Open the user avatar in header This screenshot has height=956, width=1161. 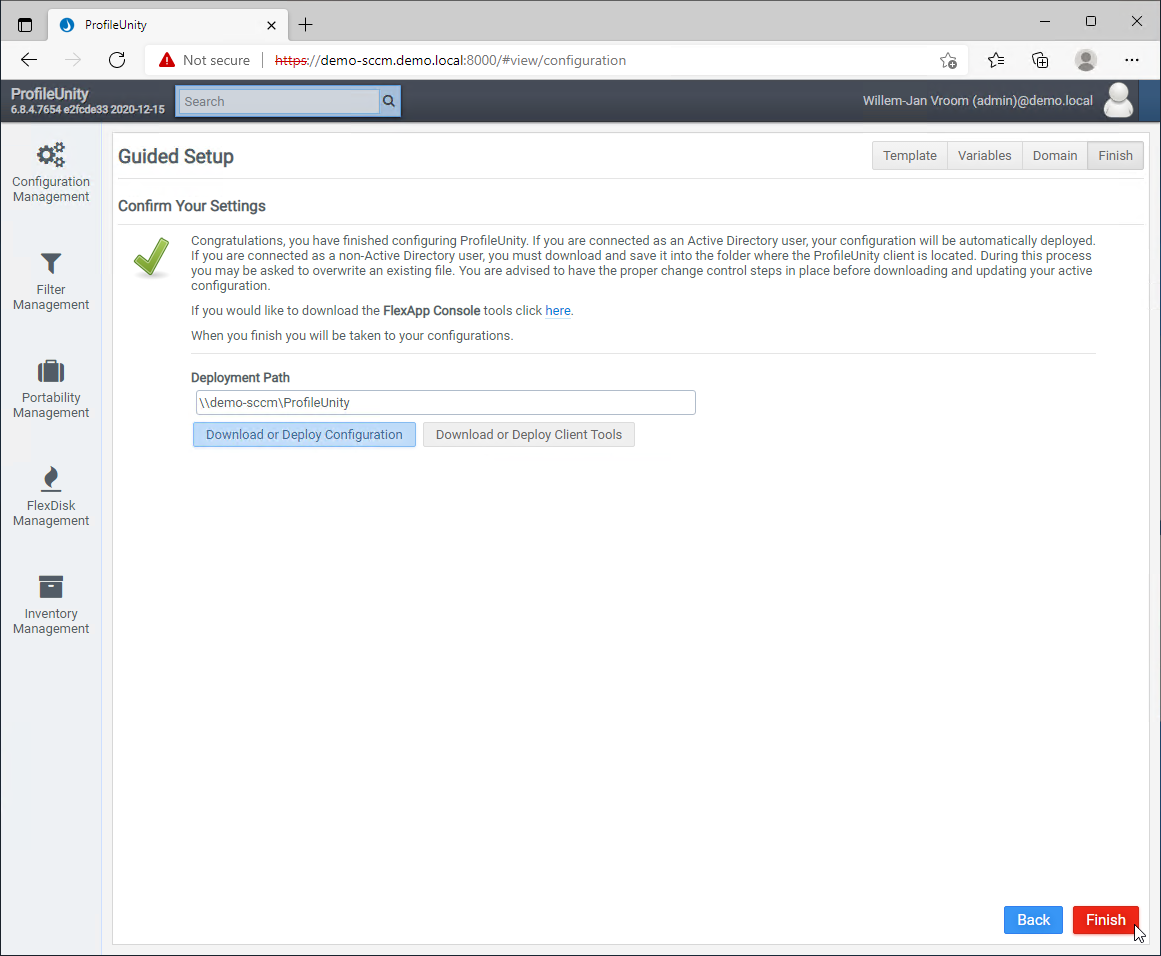click(x=1118, y=101)
